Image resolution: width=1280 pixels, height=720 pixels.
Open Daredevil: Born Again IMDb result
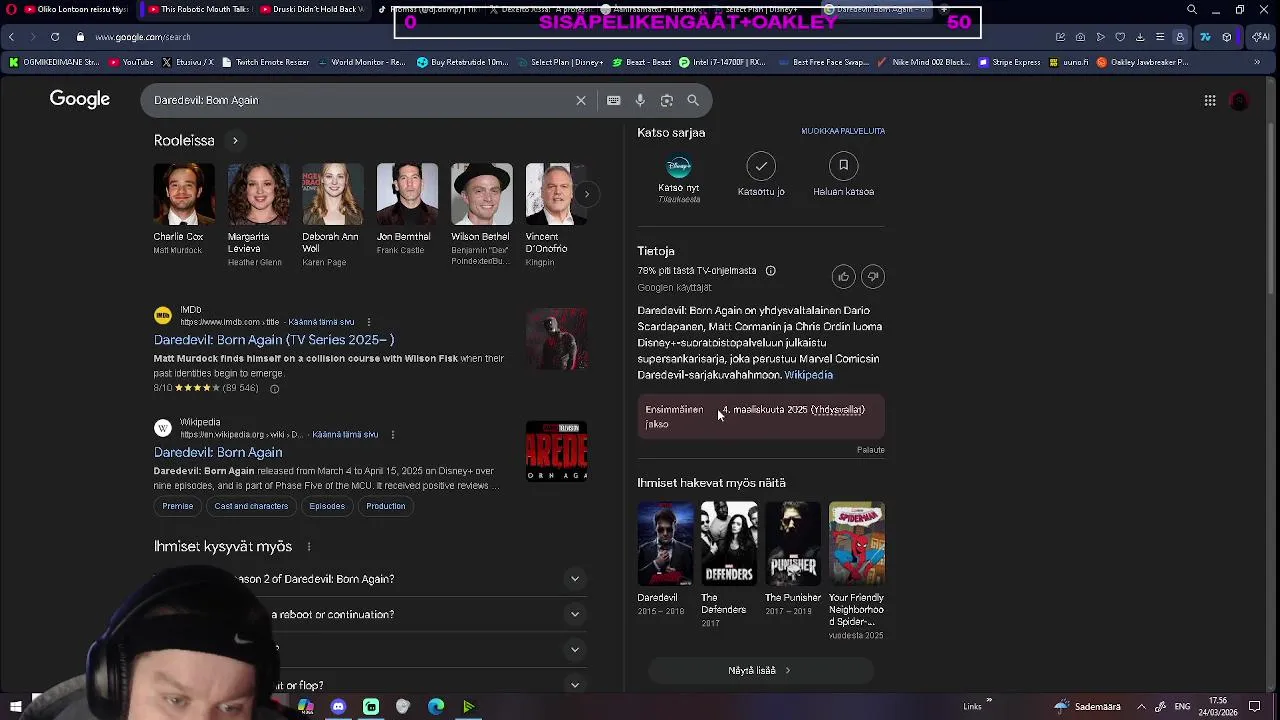tap(274, 340)
